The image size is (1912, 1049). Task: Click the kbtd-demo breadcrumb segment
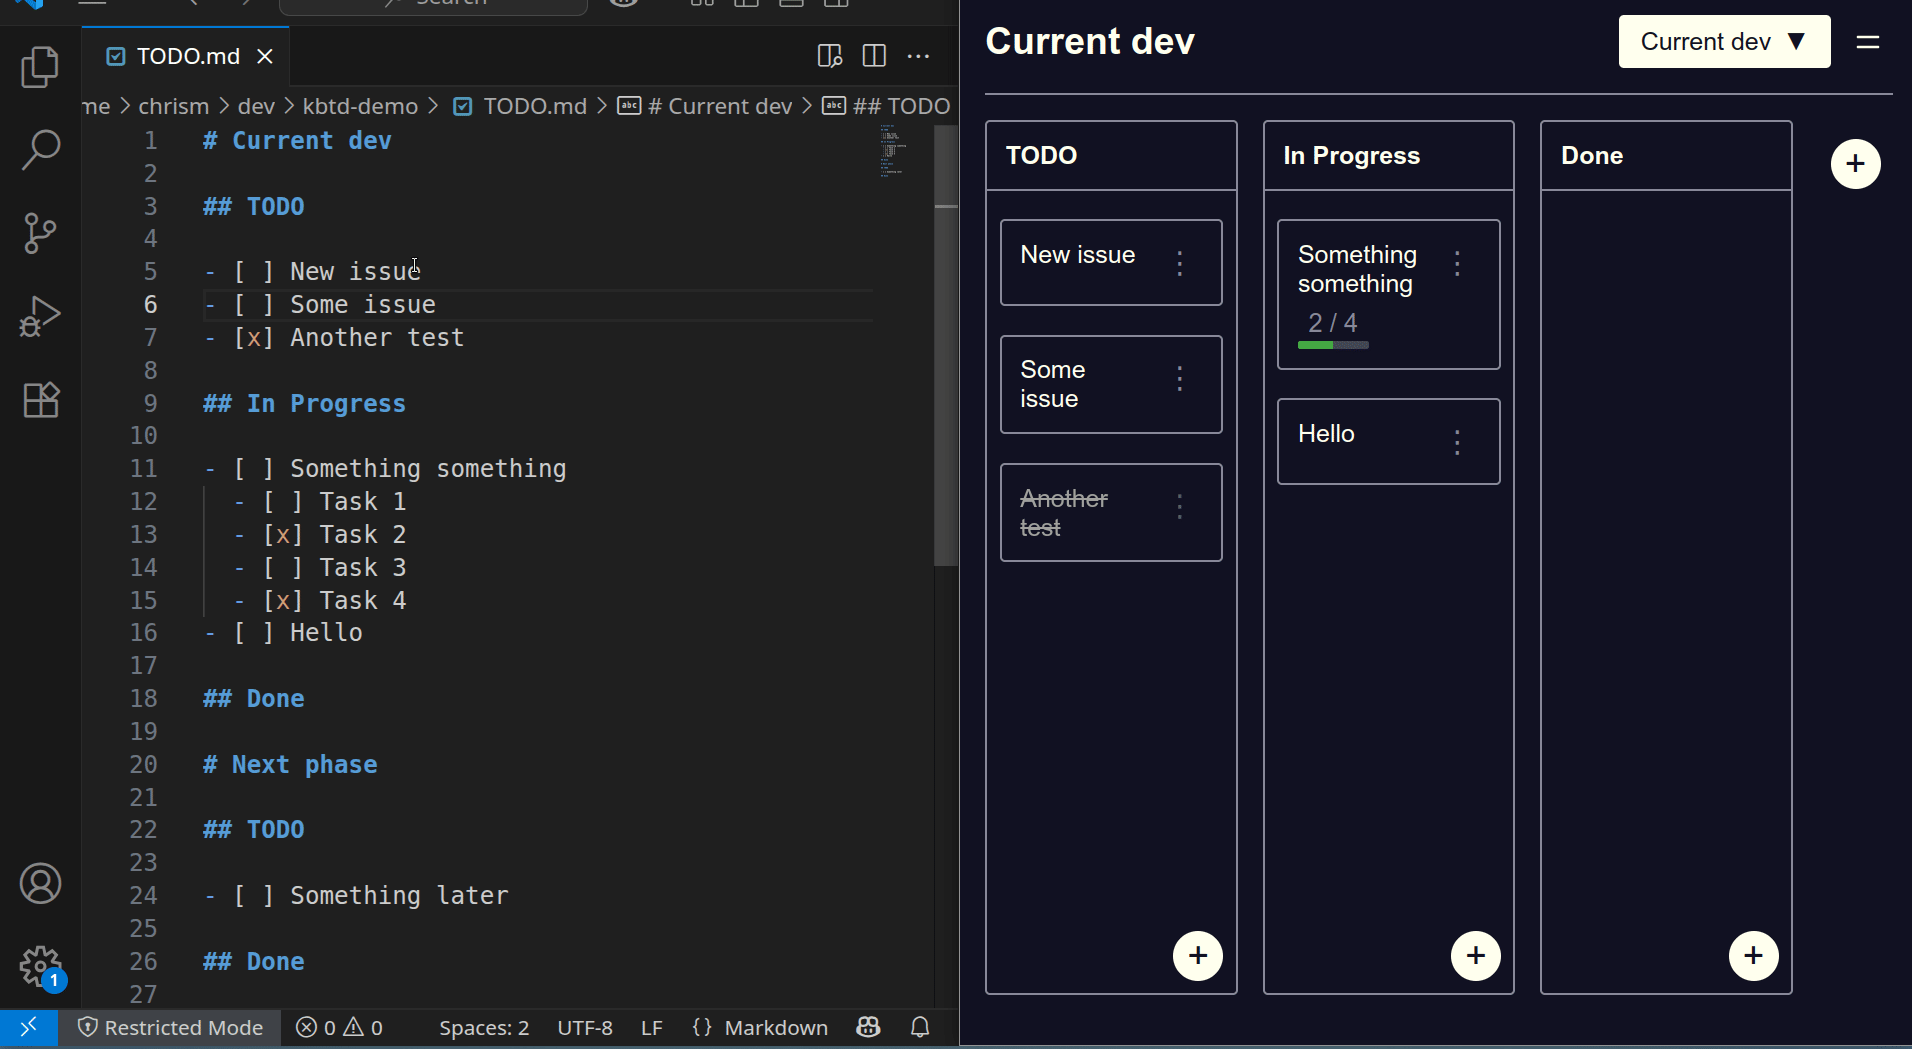coord(360,106)
